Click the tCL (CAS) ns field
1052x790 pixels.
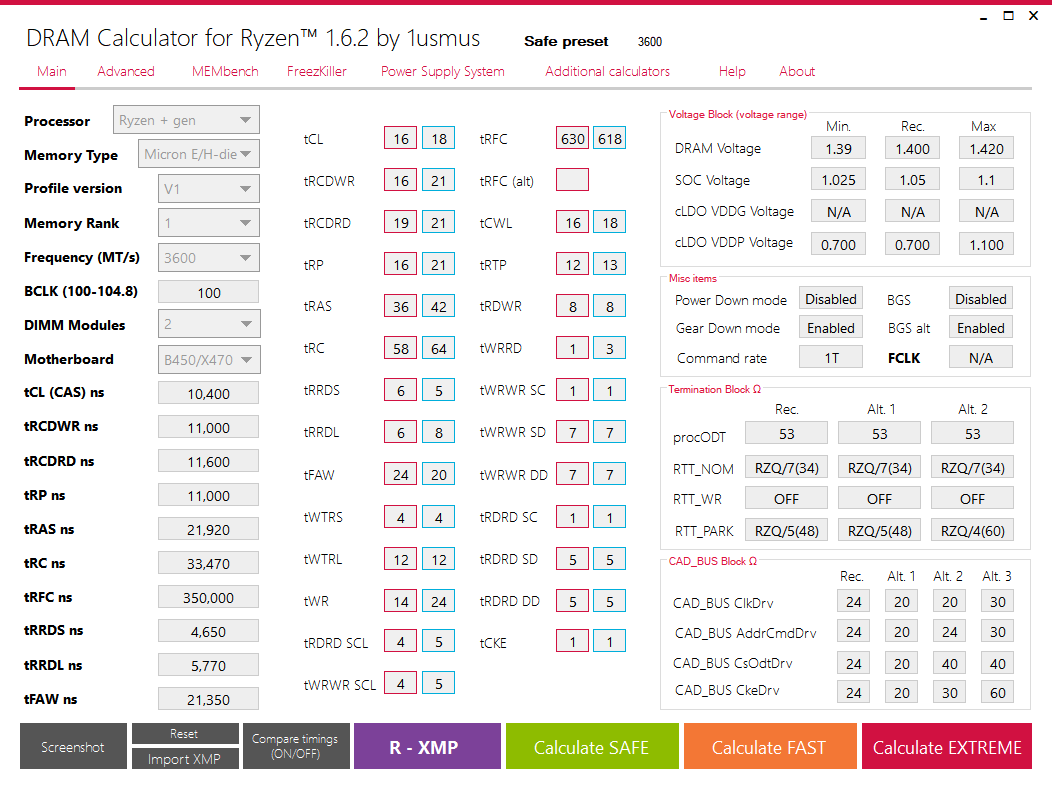coord(209,393)
